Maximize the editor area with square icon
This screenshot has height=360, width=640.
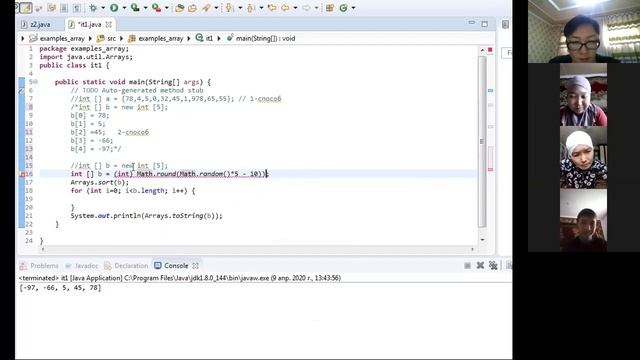484,24
